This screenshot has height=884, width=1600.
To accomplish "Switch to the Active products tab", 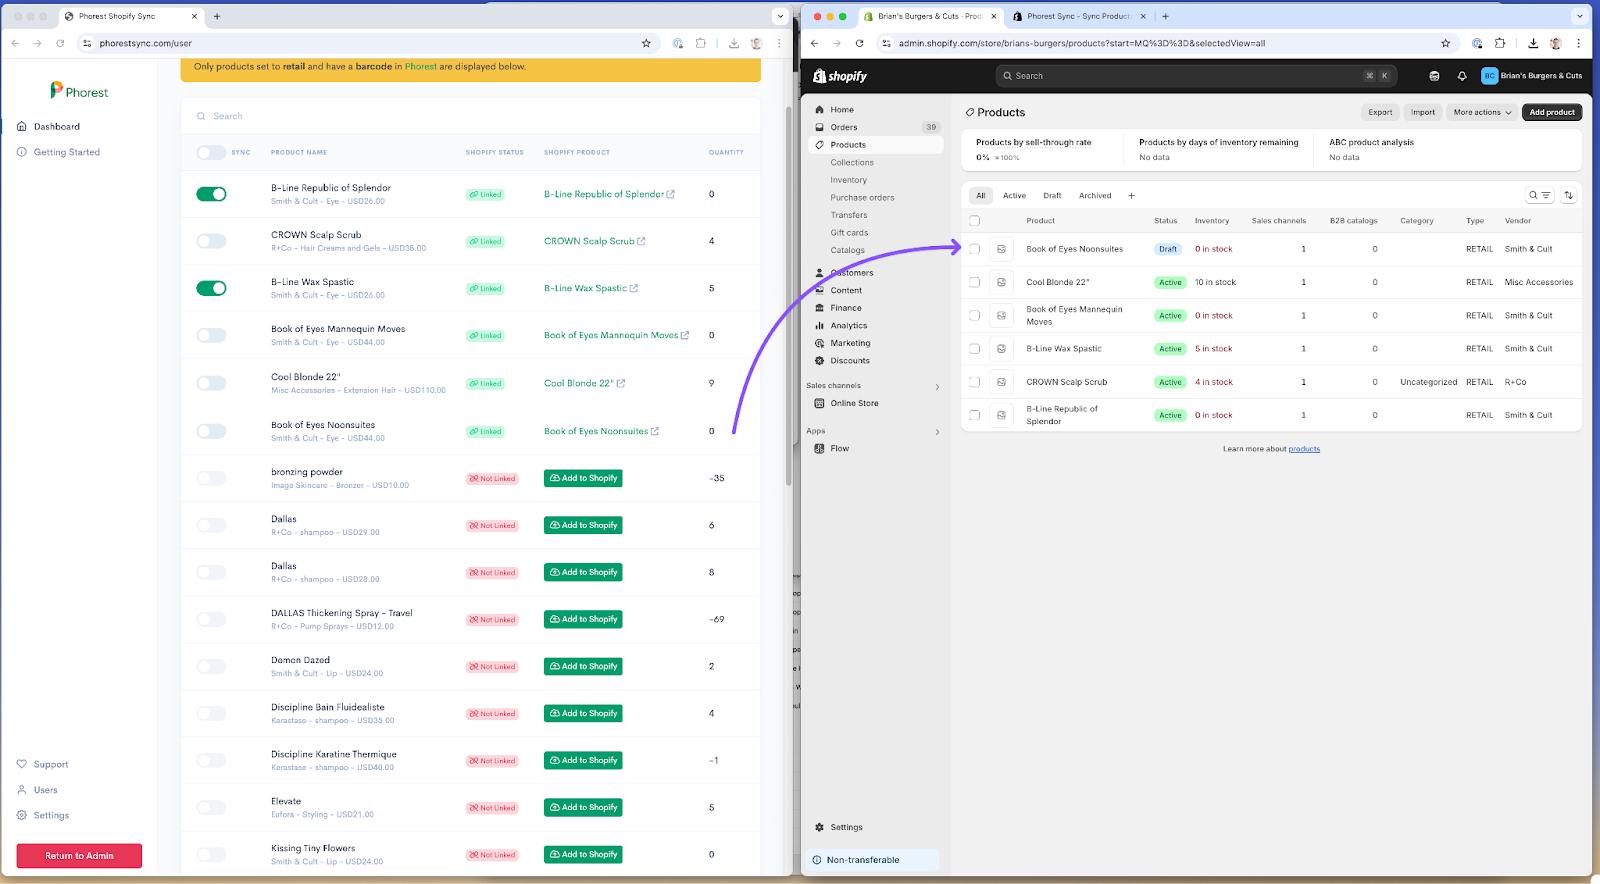I will (1014, 196).
